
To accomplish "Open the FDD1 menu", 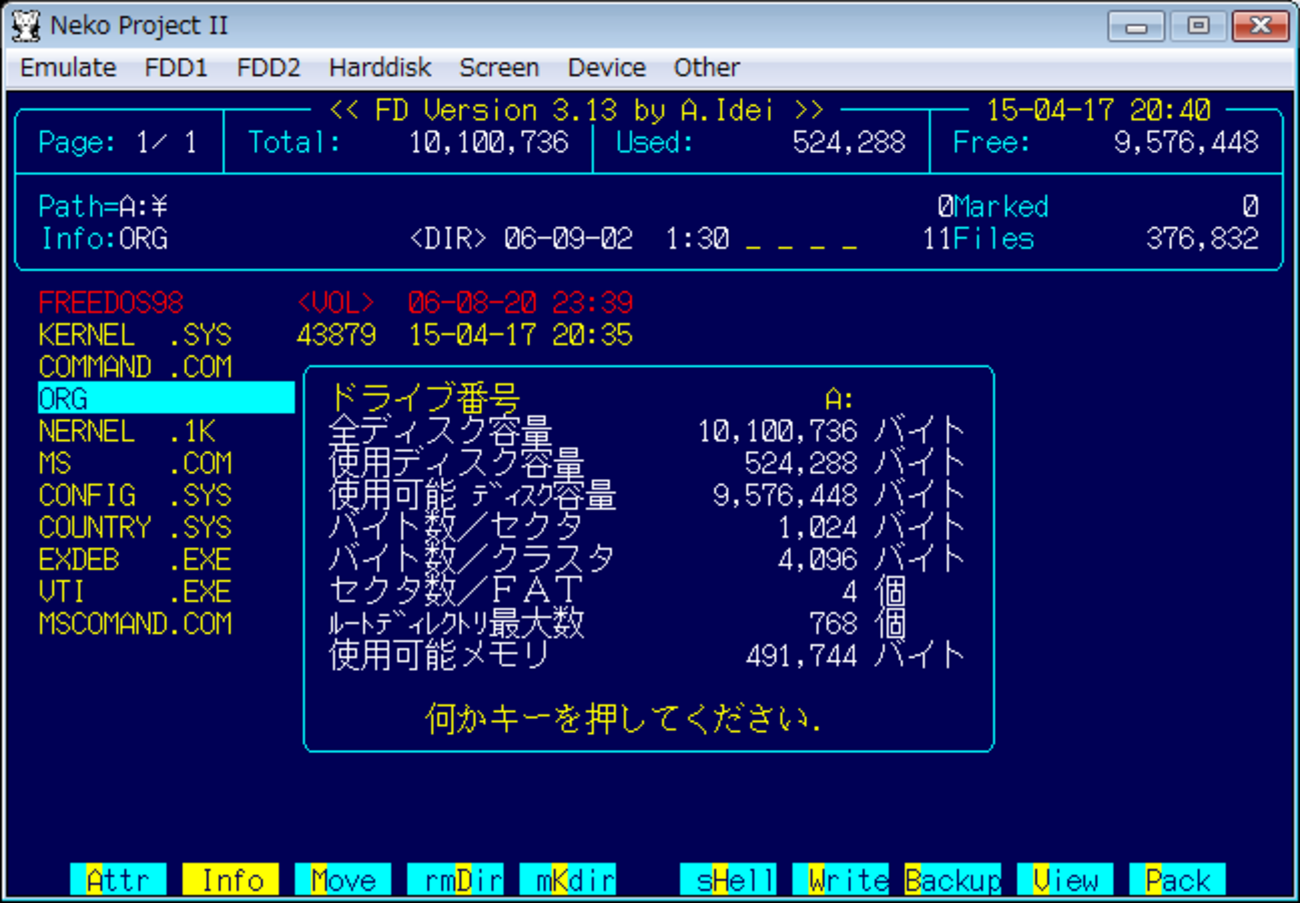I will pos(176,67).
